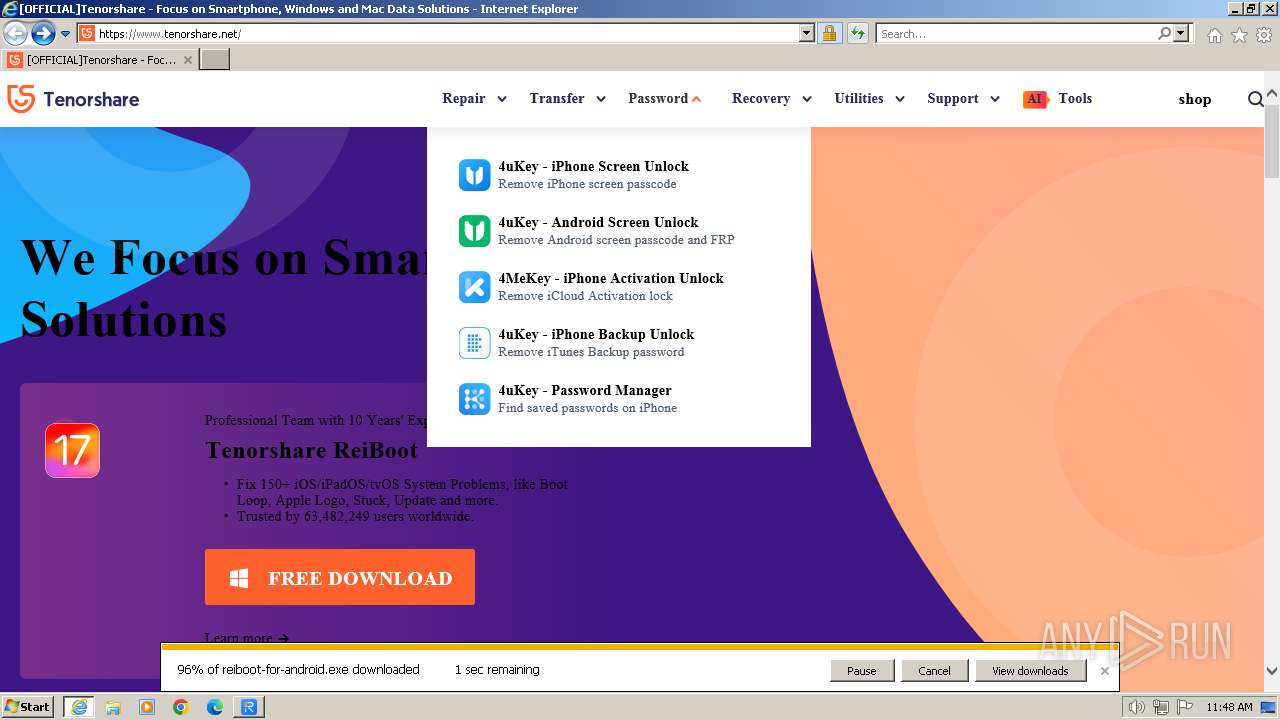The width and height of the screenshot is (1280, 720).
Task: Open the website search magnifier icon
Action: pos(1255,99)
